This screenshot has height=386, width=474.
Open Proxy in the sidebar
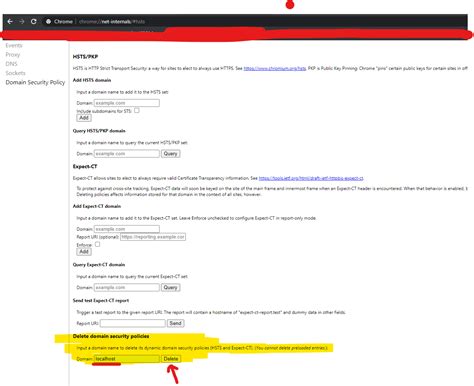(x=13, y=55)
